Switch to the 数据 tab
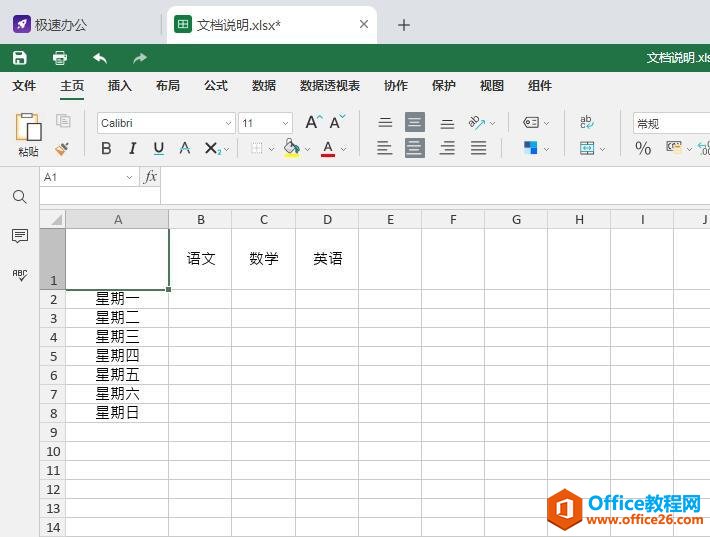 click(x=264, y=86)
